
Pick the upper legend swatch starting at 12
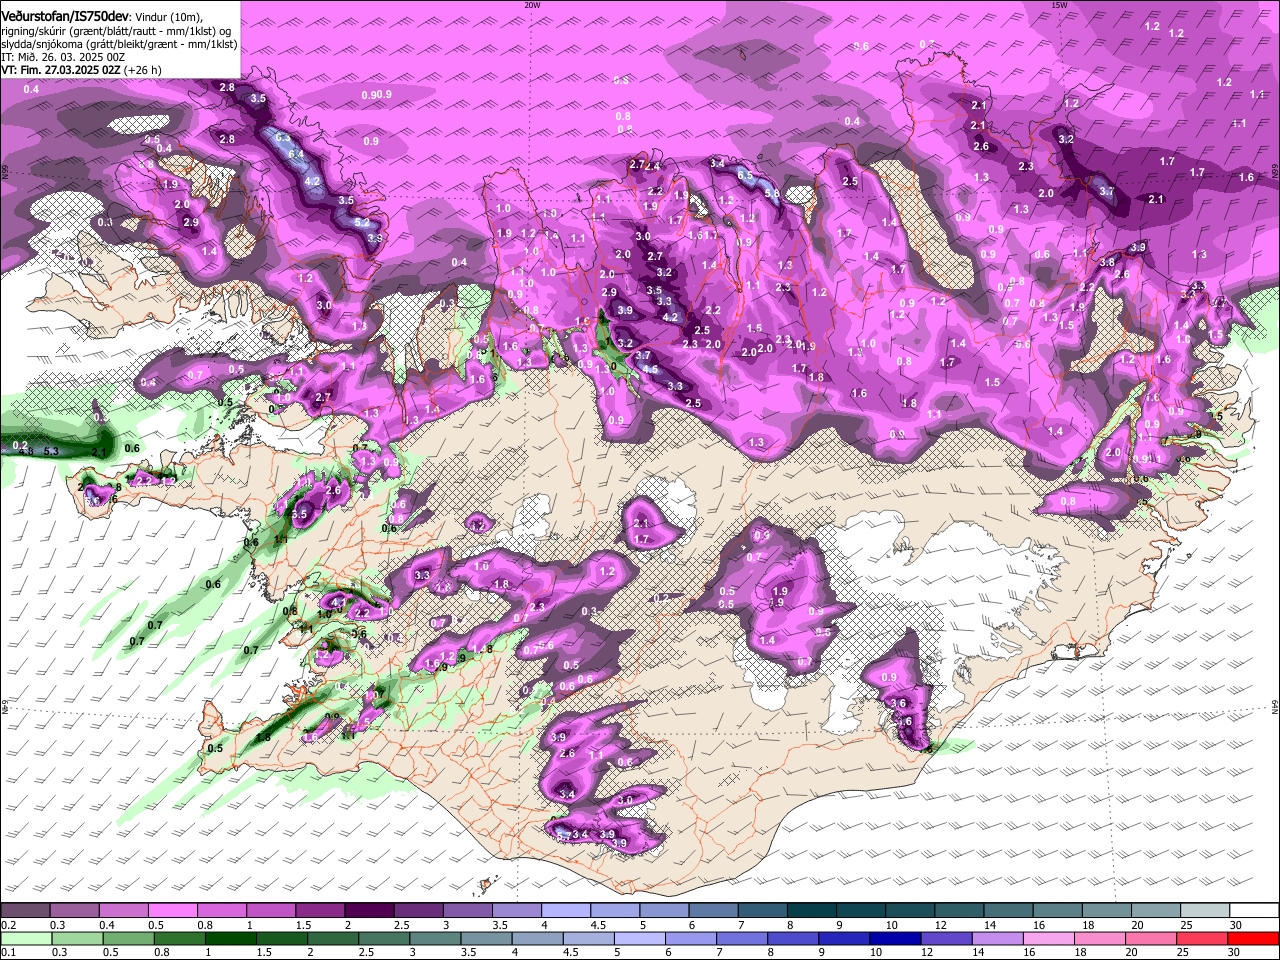(959, 910)
